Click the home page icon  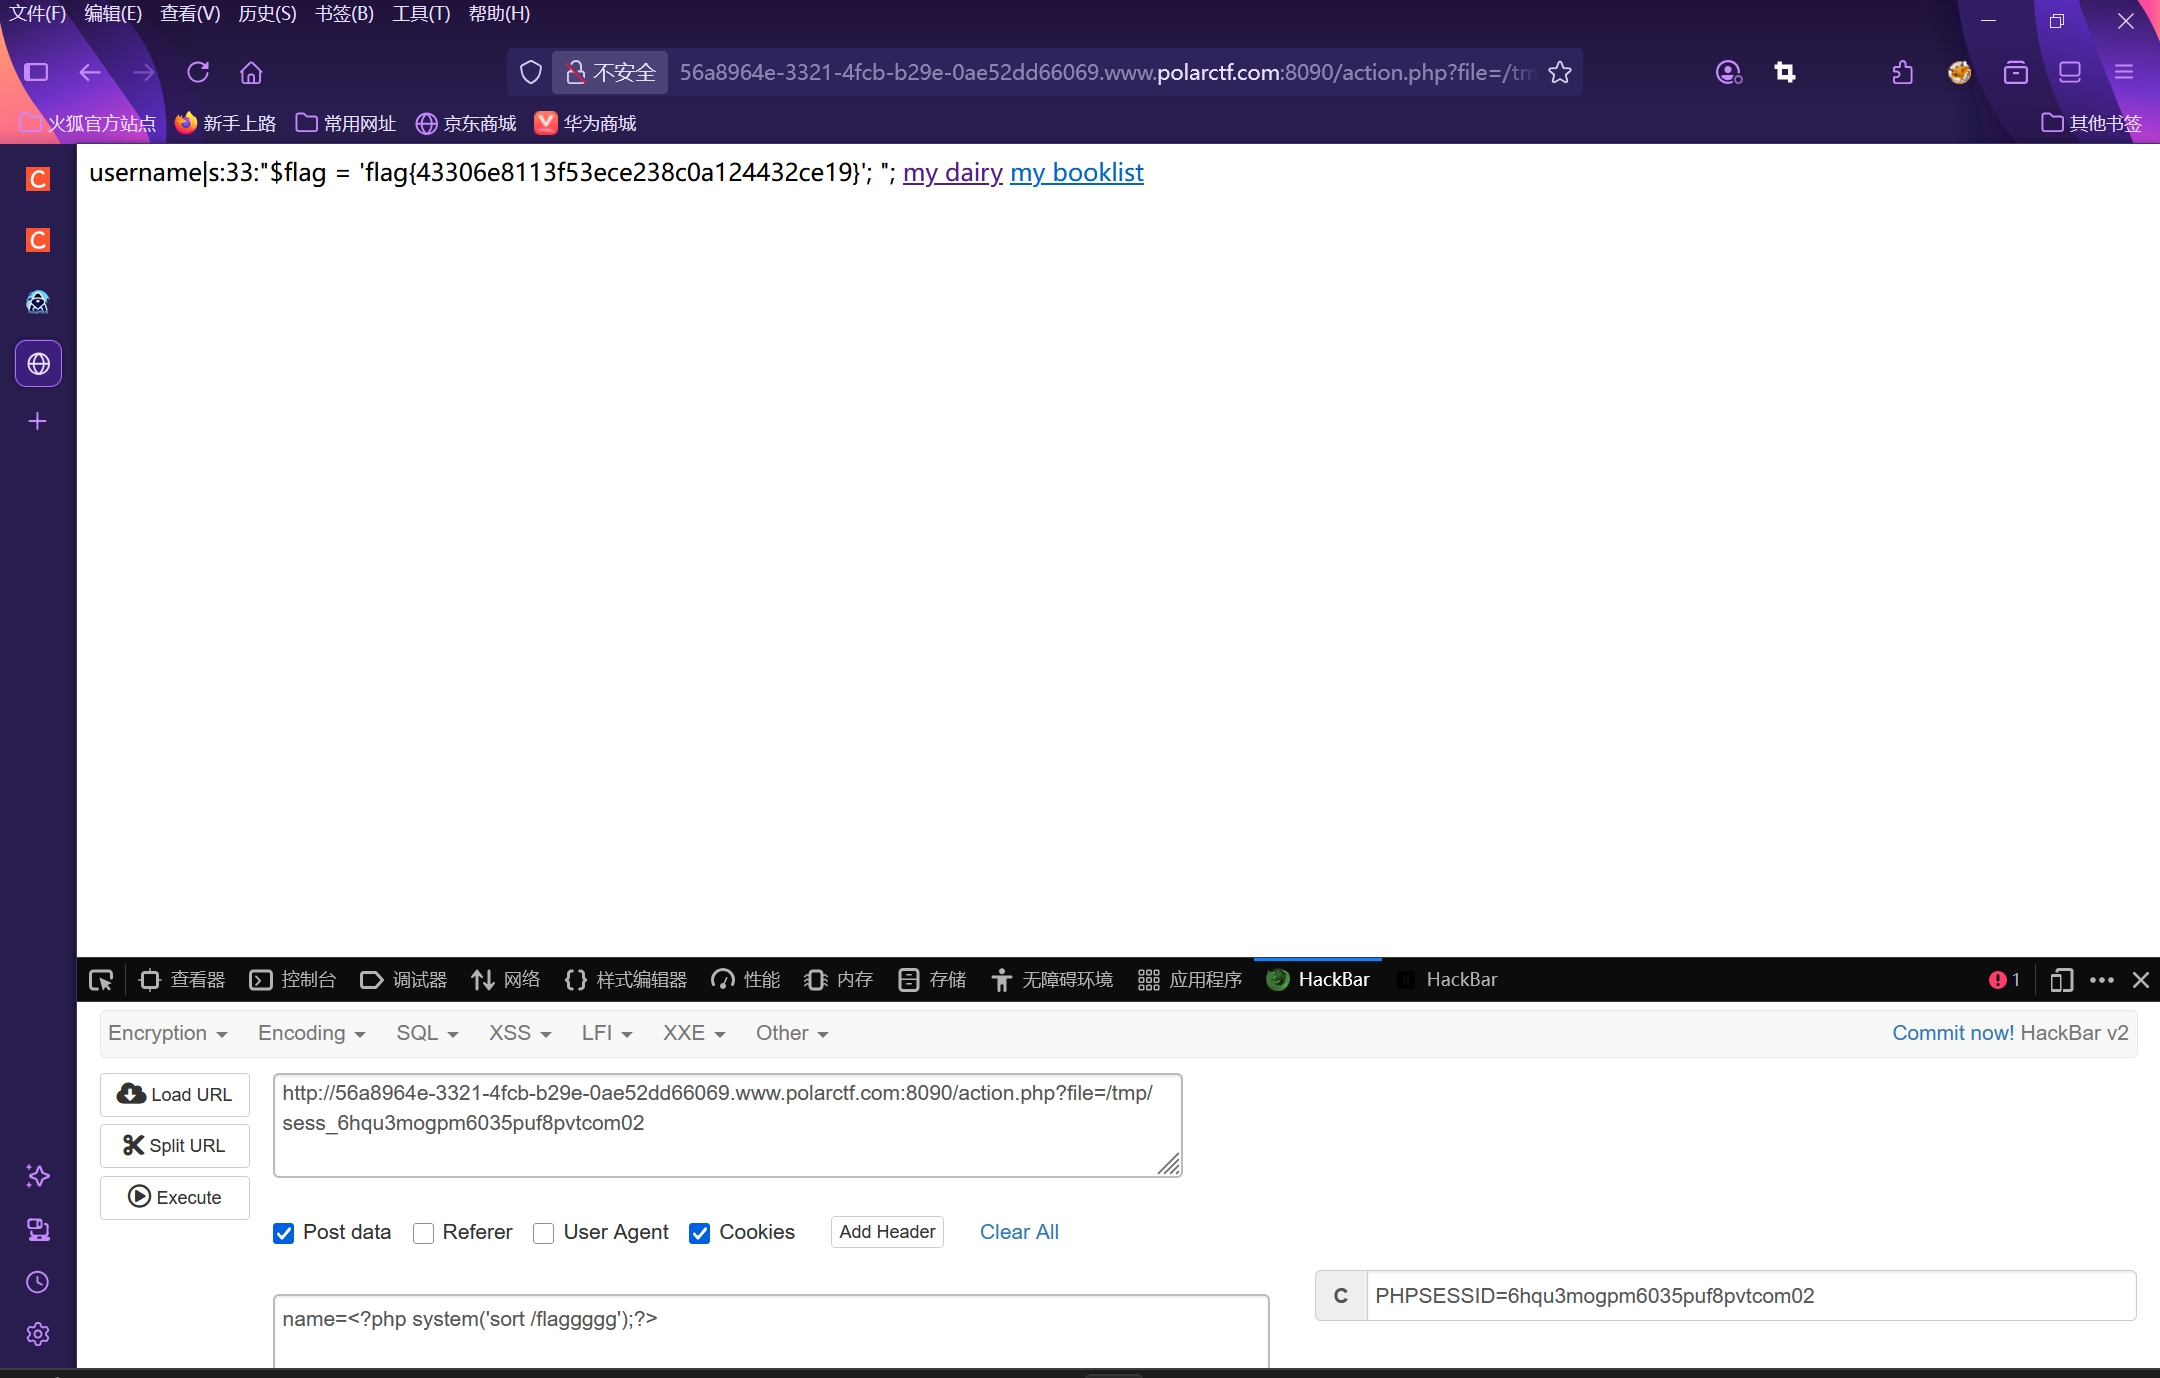tap(251, 72)
